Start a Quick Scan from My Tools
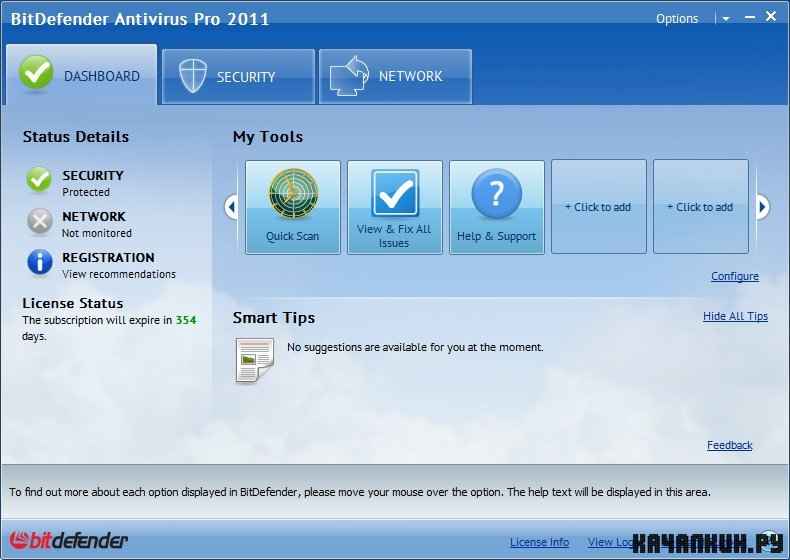The image size is (790, 560). tap(293, 207)
